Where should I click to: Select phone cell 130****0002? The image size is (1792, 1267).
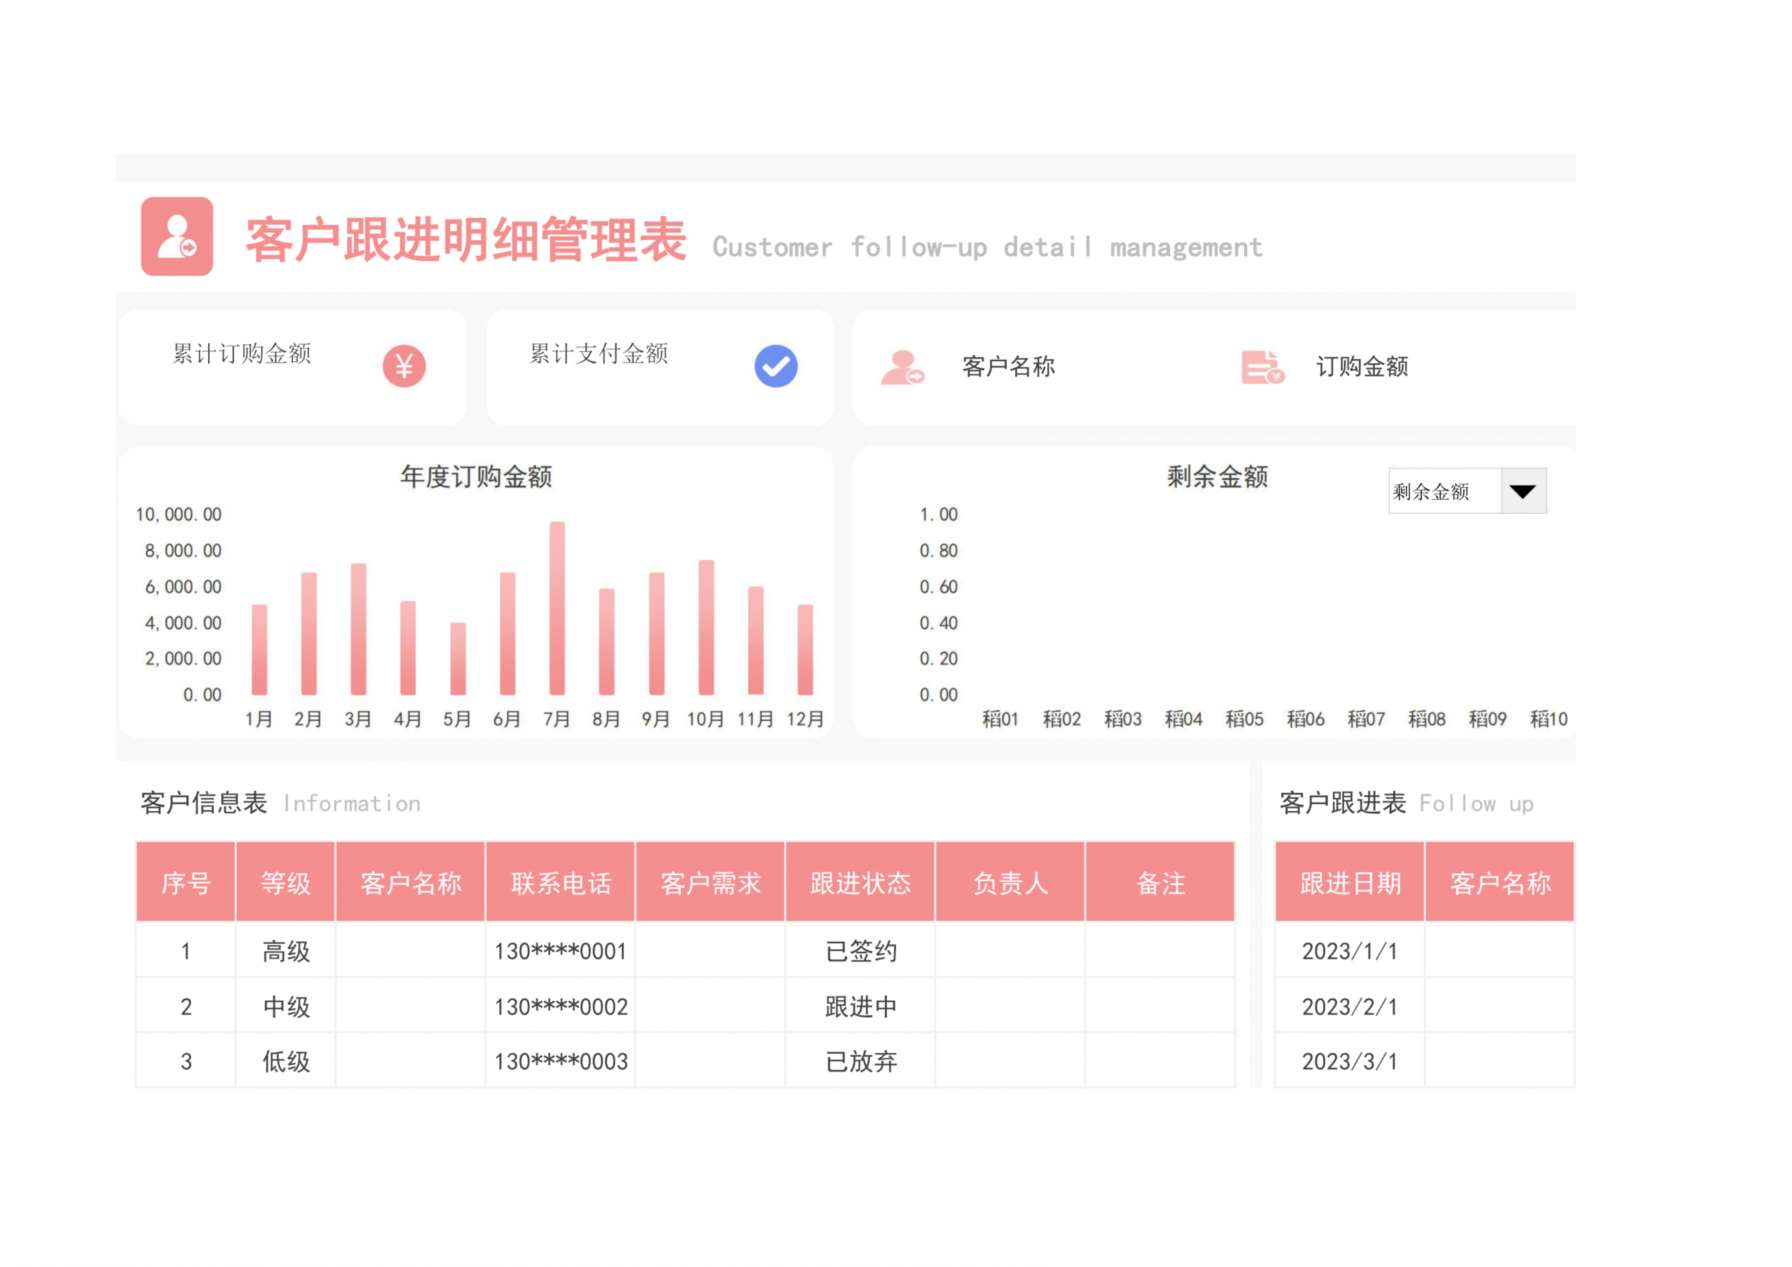pyautogui.click(x=561, y=1006)
